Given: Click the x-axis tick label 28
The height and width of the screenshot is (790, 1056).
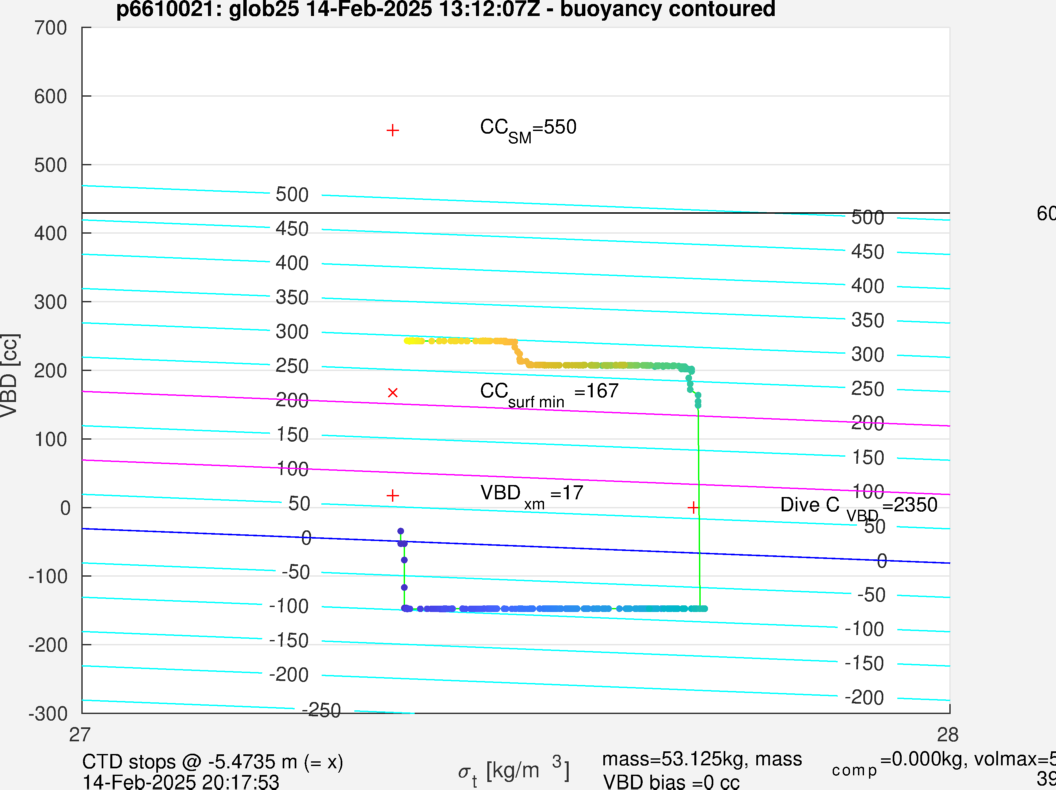Looking at the screenshot, I should coord(948,733).
